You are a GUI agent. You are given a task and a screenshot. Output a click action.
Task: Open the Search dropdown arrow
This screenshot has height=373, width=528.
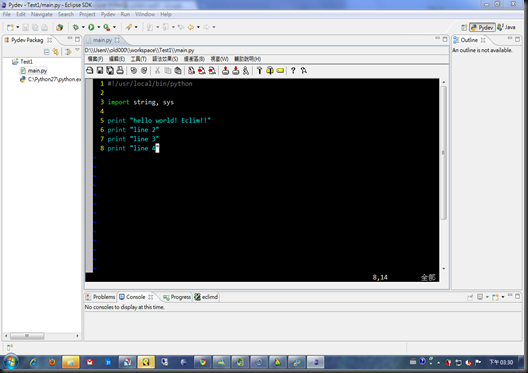[136, 27]
